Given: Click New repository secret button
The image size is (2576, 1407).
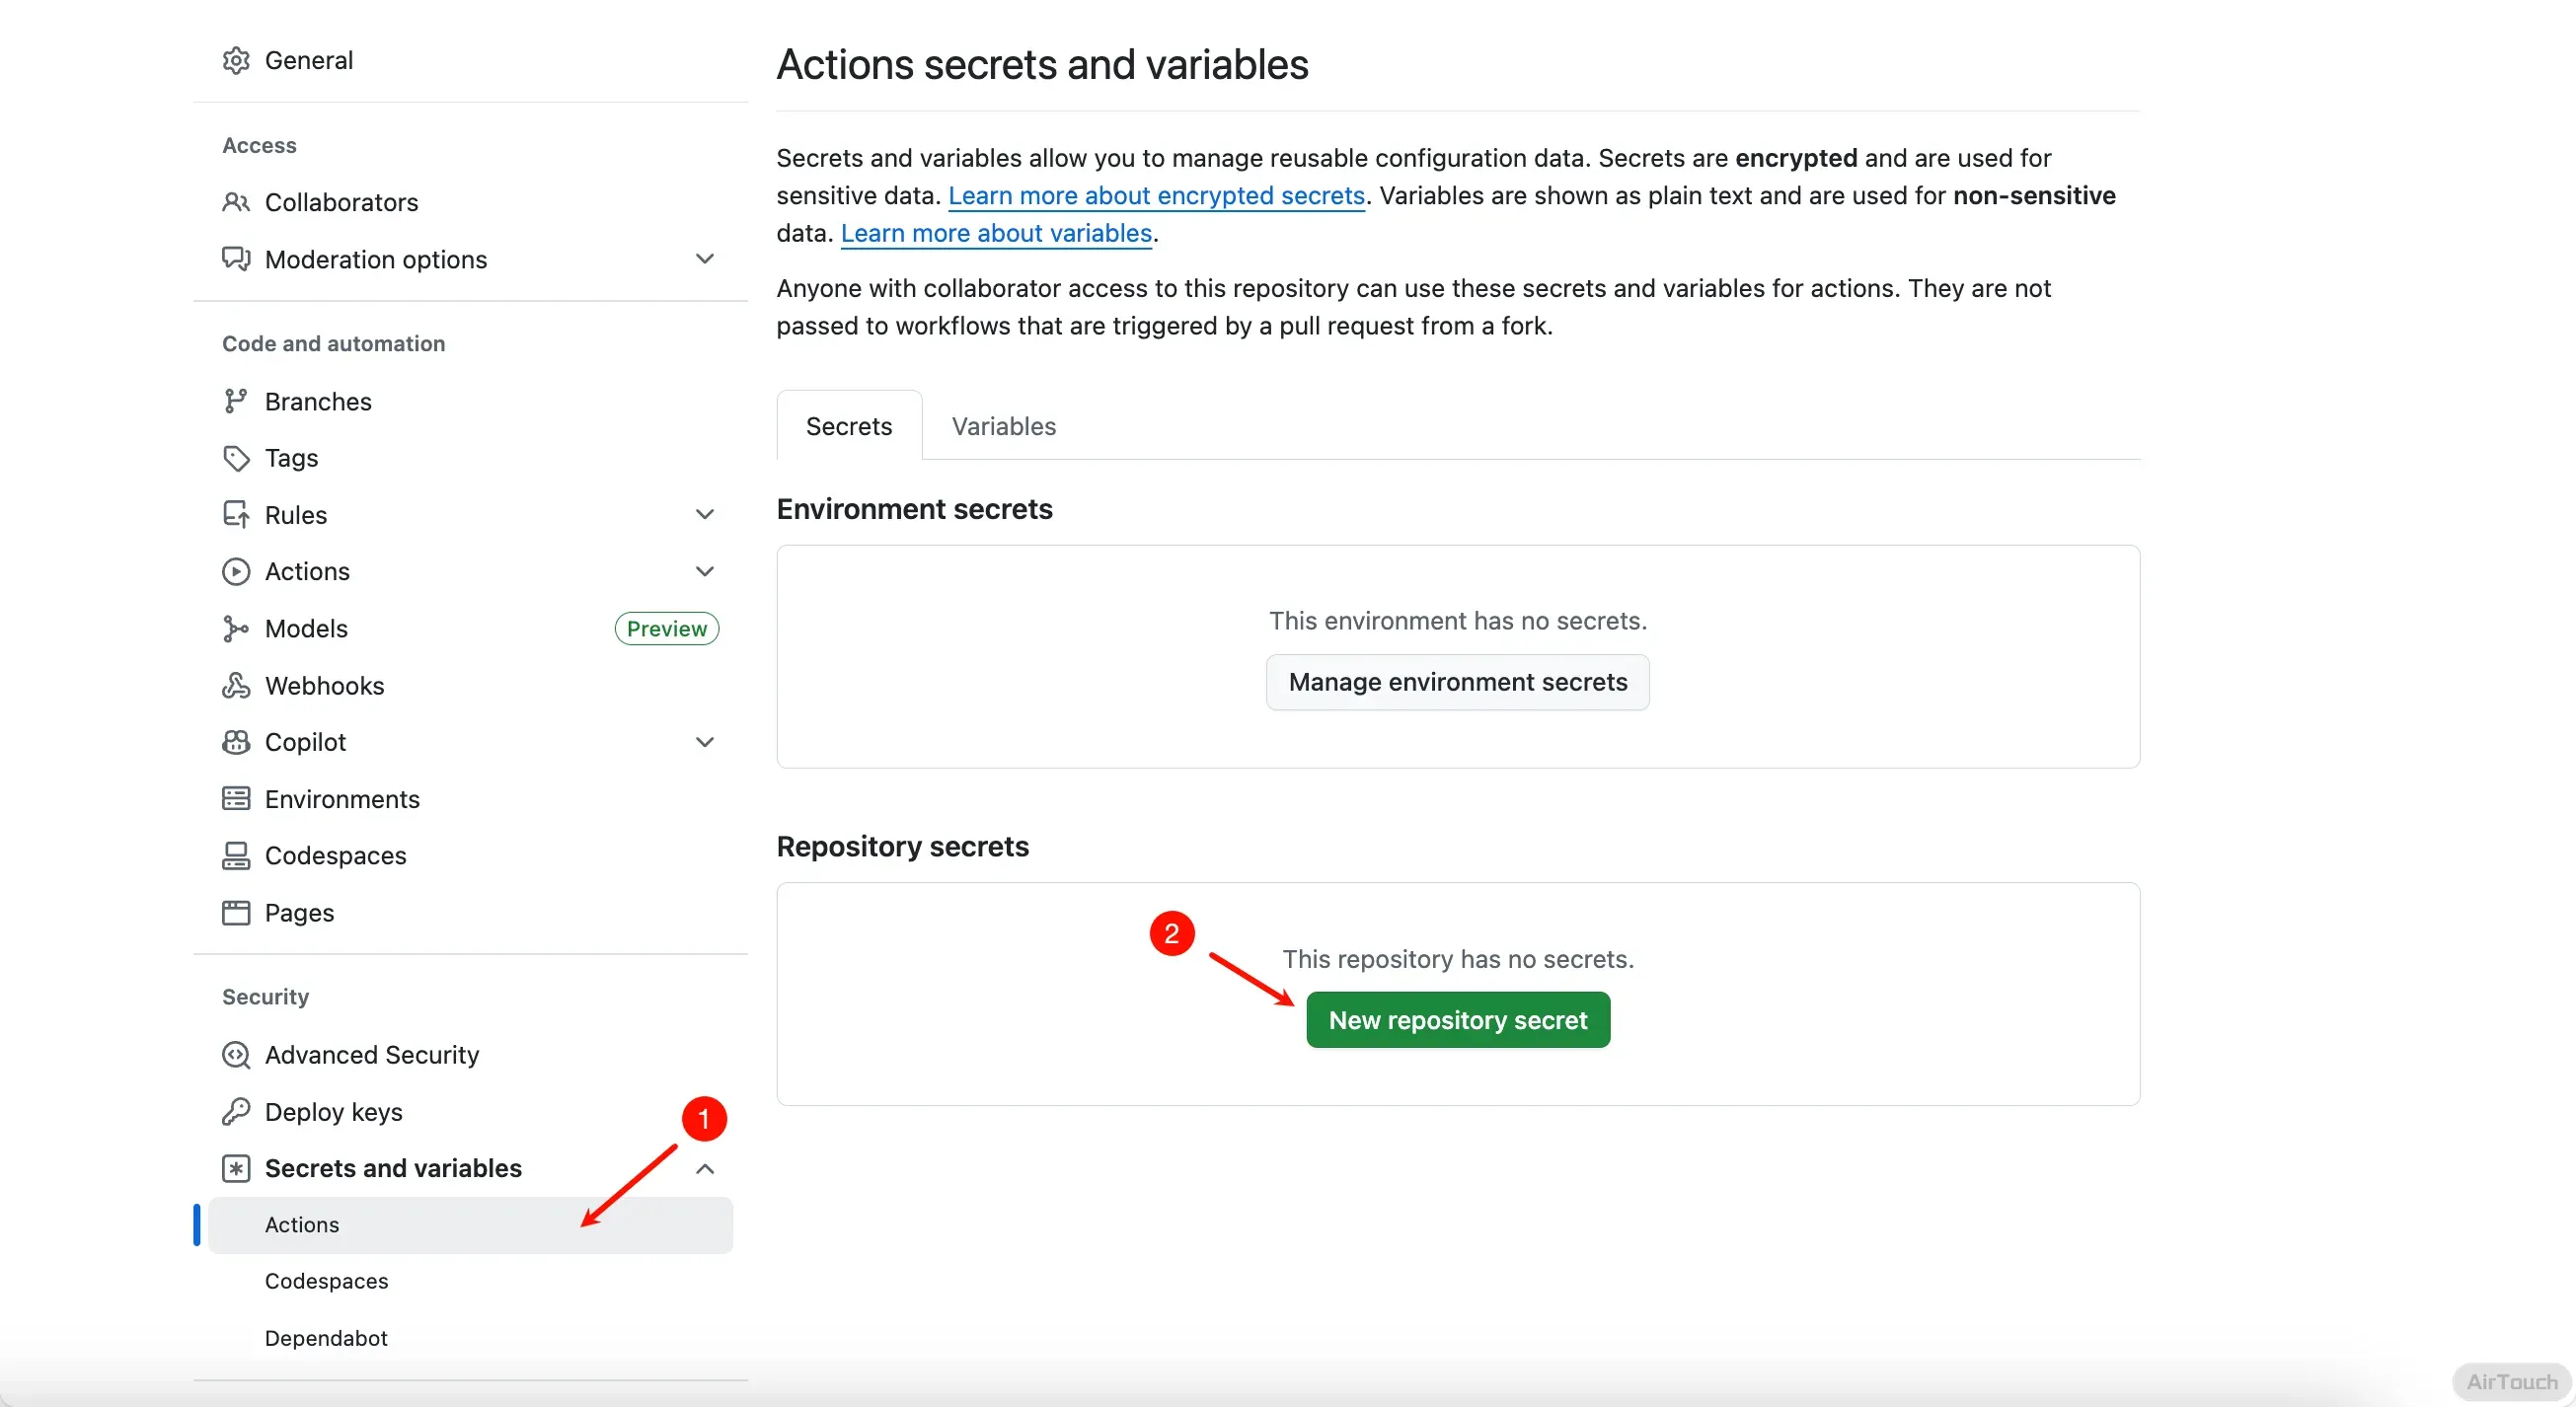Looking at the screenshot, I should click(1457, 1020).
